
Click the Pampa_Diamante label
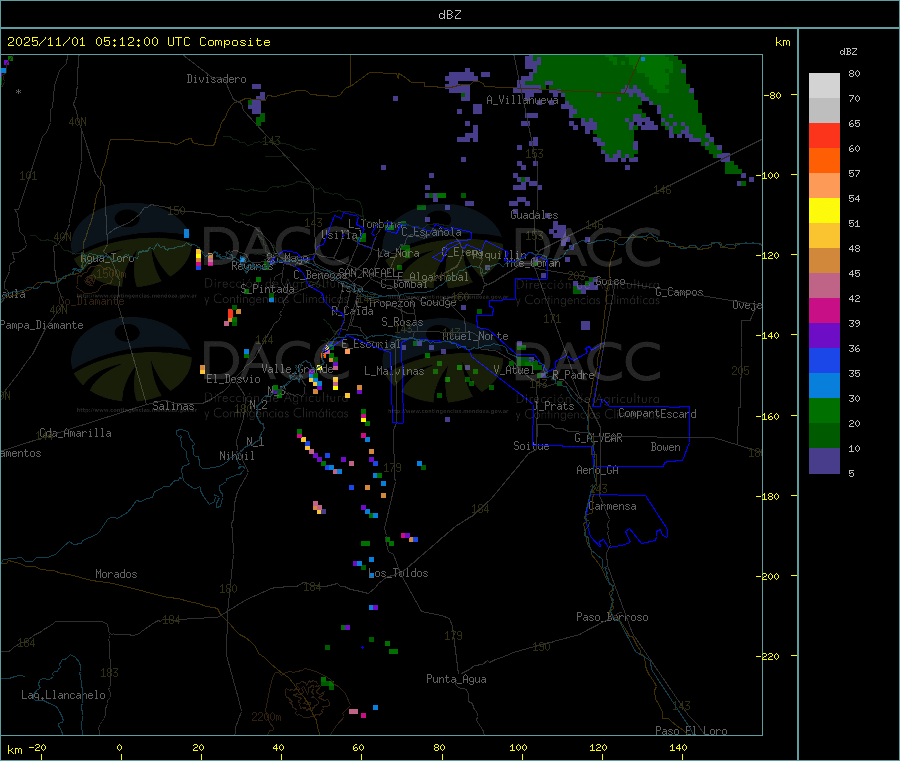pos(42,325)
